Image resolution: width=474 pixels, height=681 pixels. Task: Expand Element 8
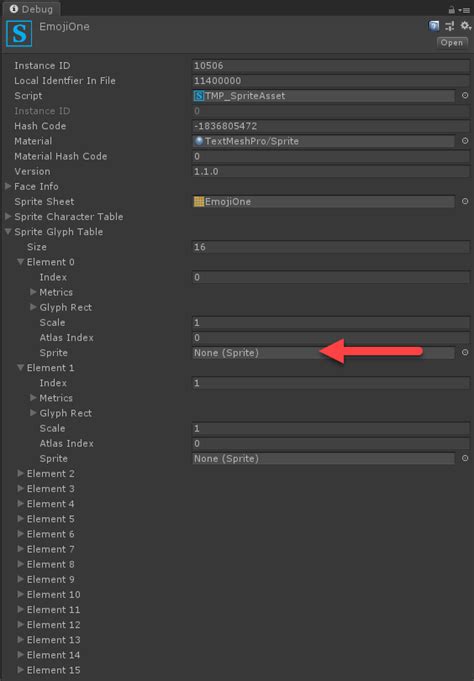click(20, 564)
